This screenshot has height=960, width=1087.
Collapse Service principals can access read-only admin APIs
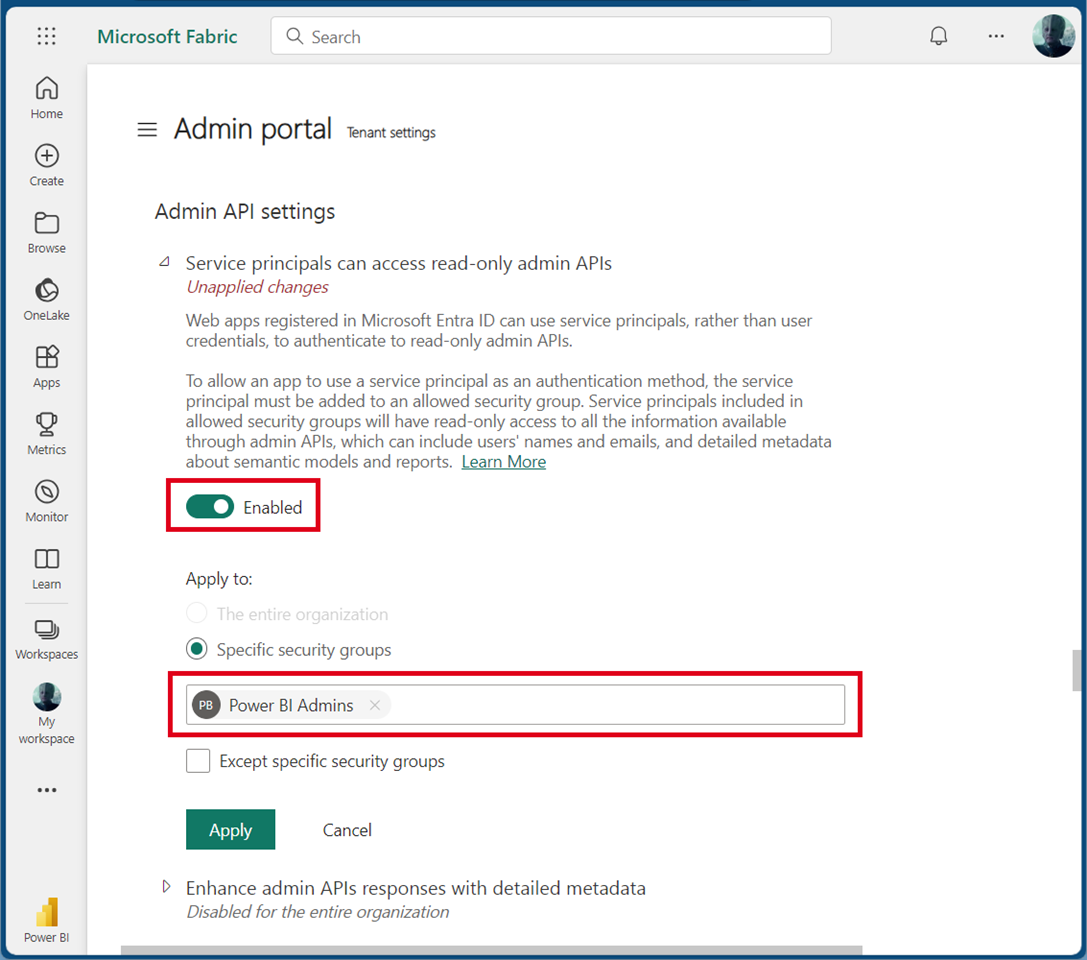coord(164,263)
